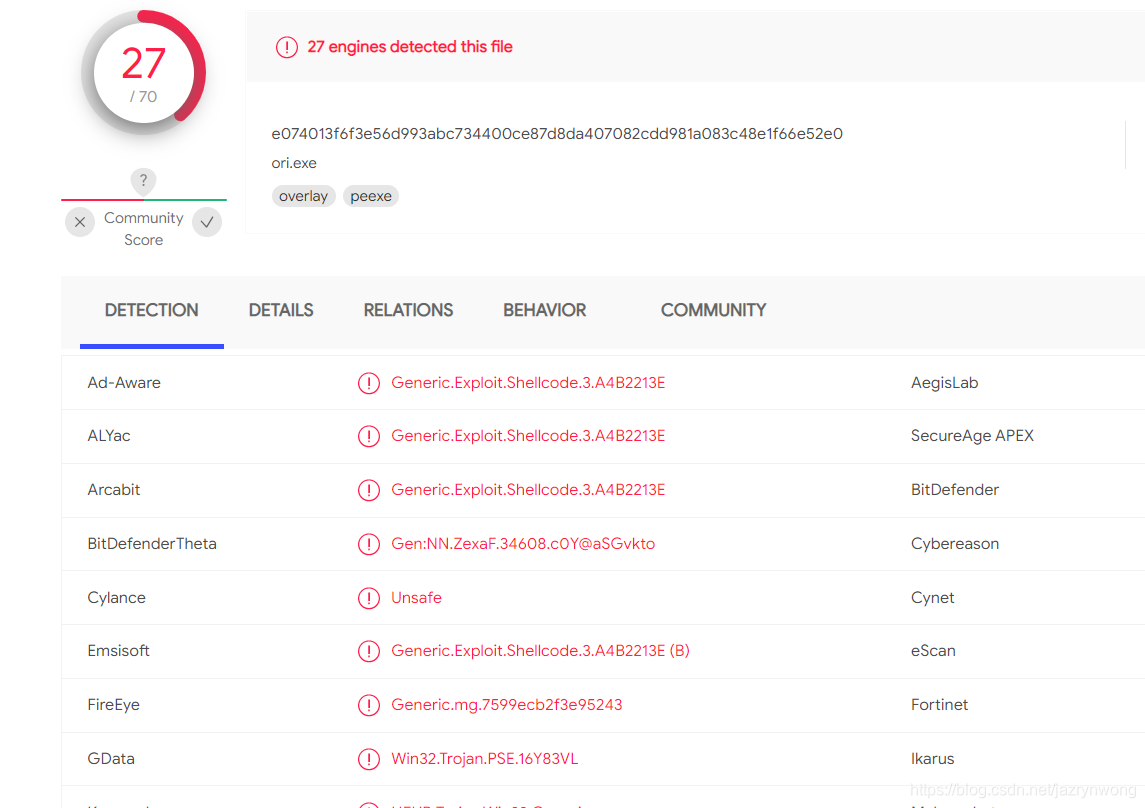The width and height of the screenshot is (1145, 808).
Task: Click the AegisLab engine name
Action: (945, 382)
